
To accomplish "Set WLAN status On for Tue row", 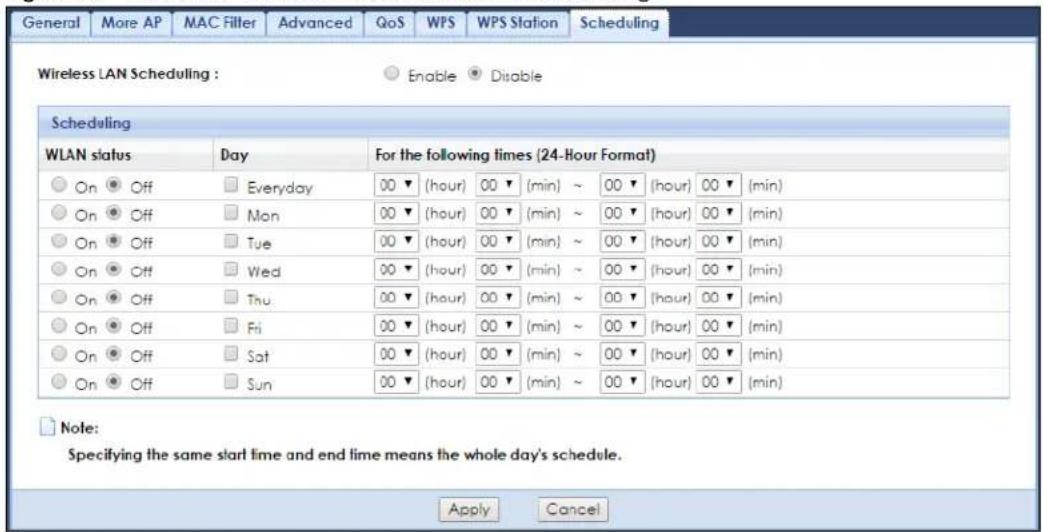I will click(58, 242).
